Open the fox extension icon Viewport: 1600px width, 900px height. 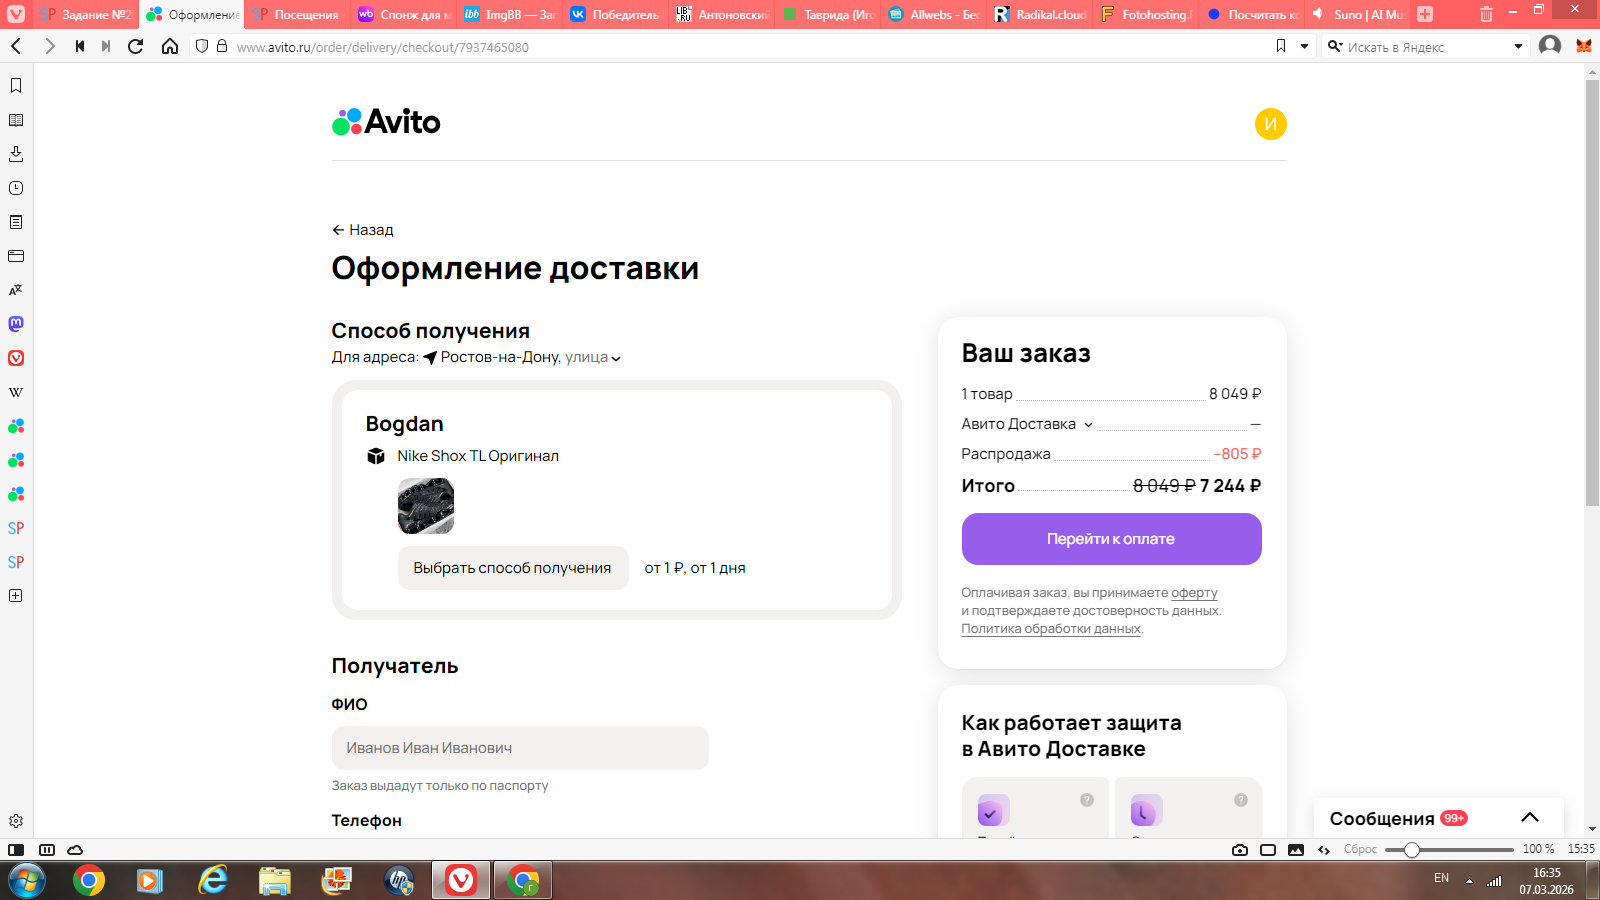1584,46
